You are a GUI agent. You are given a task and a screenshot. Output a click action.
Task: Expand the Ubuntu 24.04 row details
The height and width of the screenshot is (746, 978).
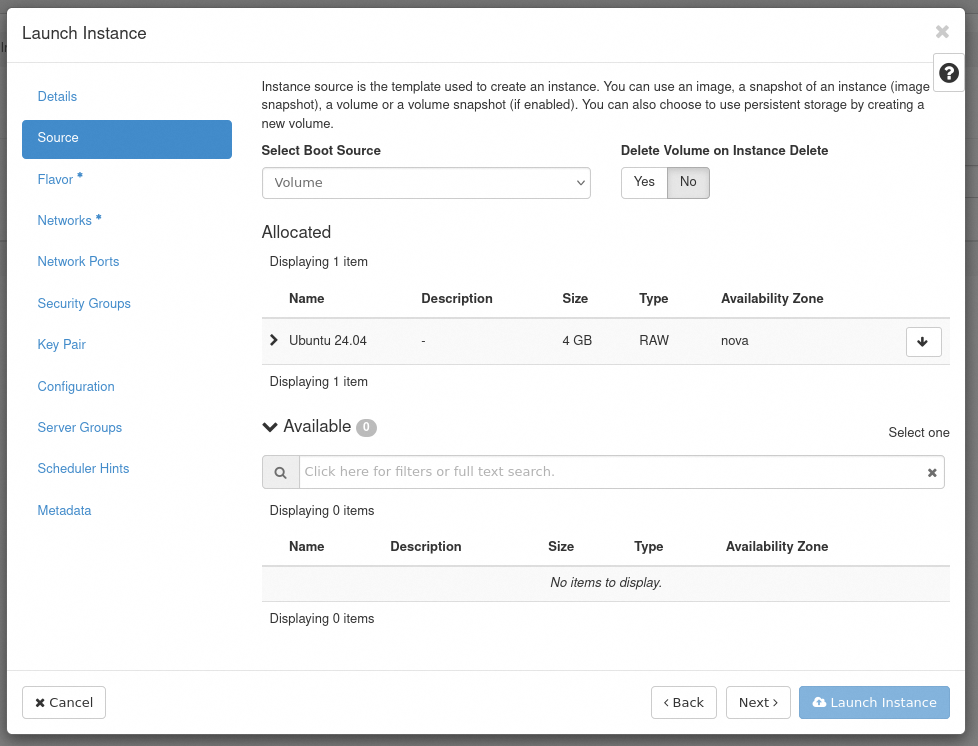click(x=274, y=340)
